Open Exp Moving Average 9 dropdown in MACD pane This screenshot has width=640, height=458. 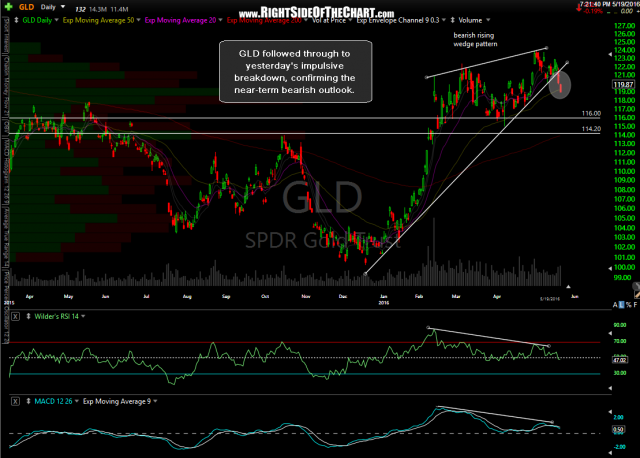click(155, 401)
